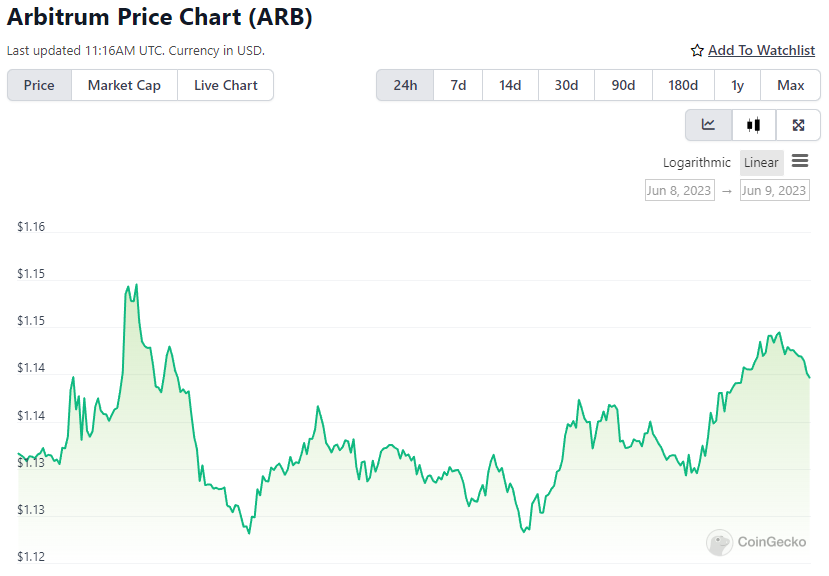Select the 24h time range
829x576 pixels.
coord(405,85)
